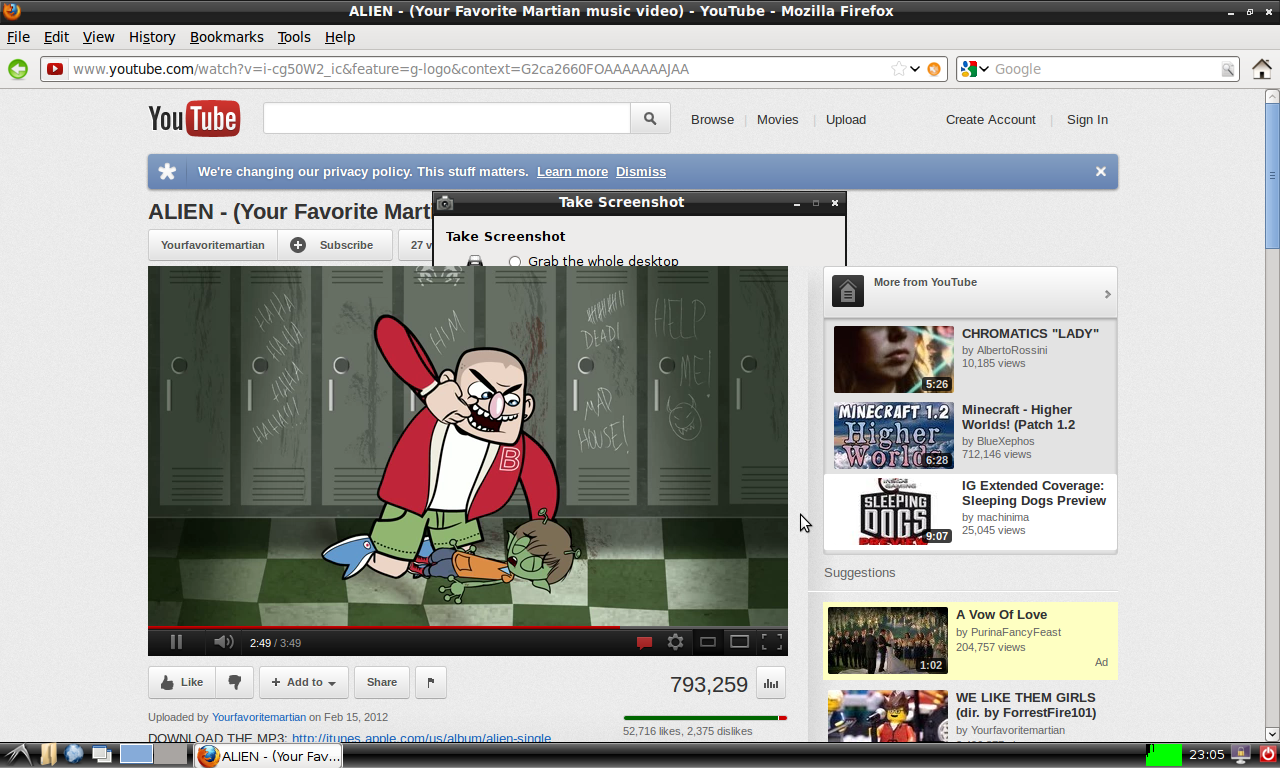Screen dimensions: 1280x768
Task: Open URL history dropdown arrow
Action: 914,69
